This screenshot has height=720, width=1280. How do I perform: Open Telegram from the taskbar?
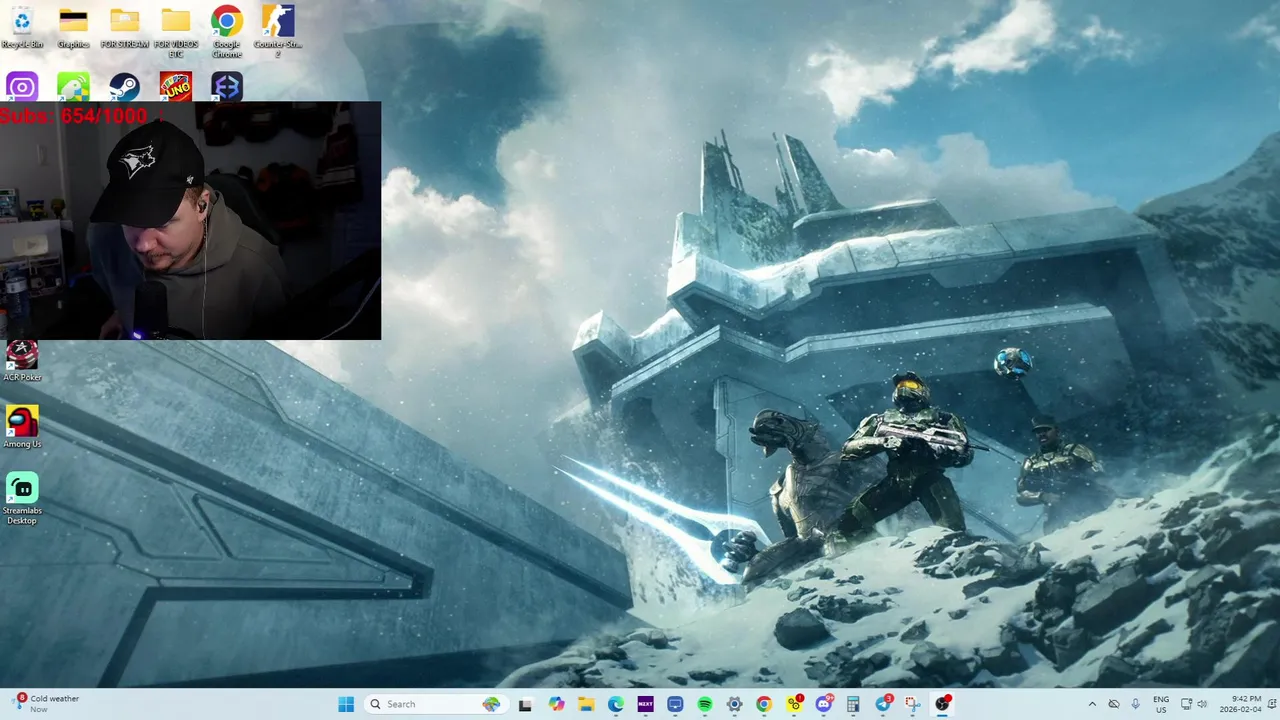point(883,704)
